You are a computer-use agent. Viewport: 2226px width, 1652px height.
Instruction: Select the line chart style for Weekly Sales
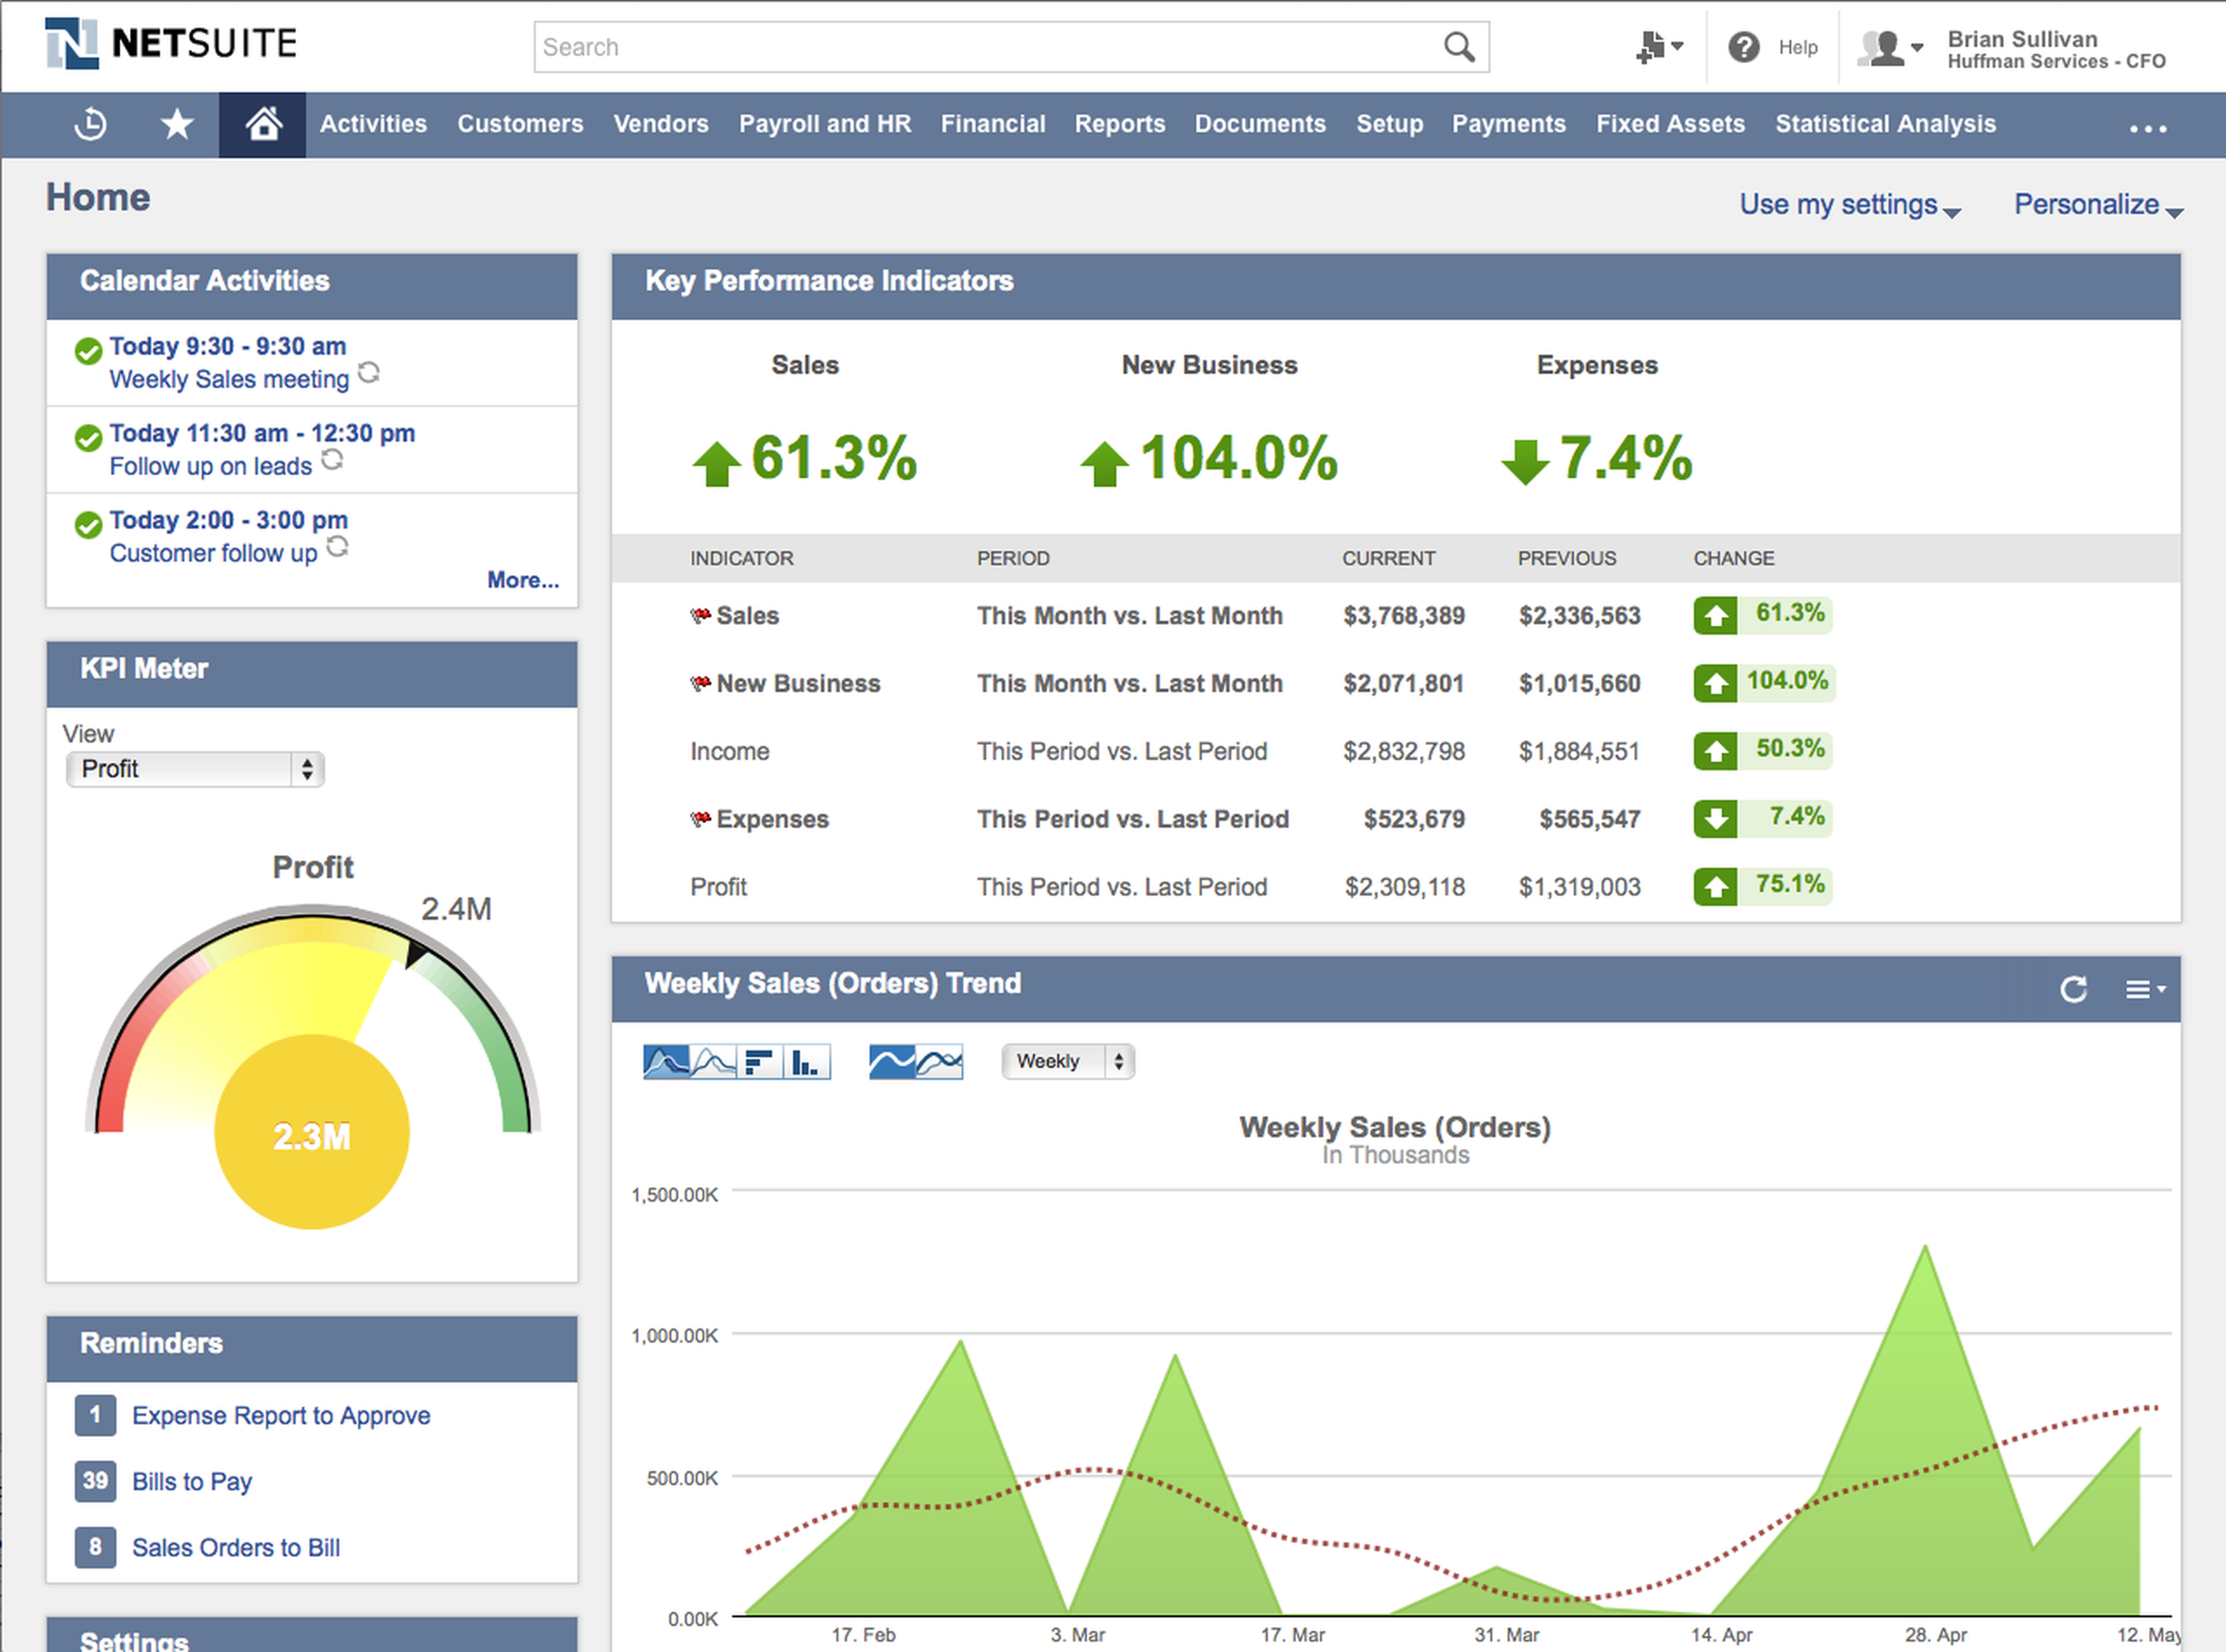click(713, 1061)
